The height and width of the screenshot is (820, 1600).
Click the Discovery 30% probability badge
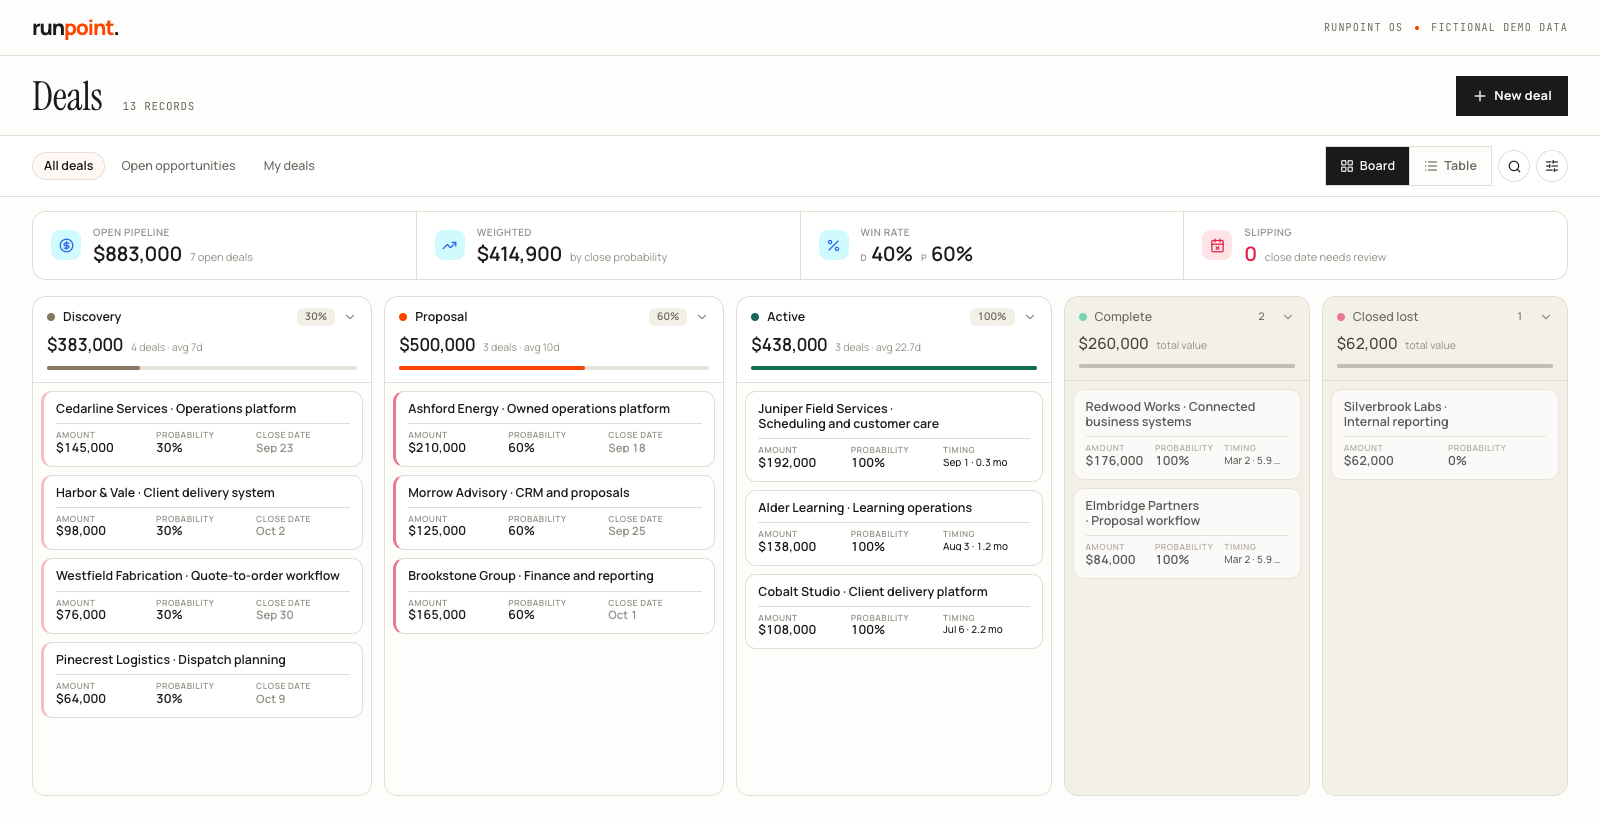[316, 317]
